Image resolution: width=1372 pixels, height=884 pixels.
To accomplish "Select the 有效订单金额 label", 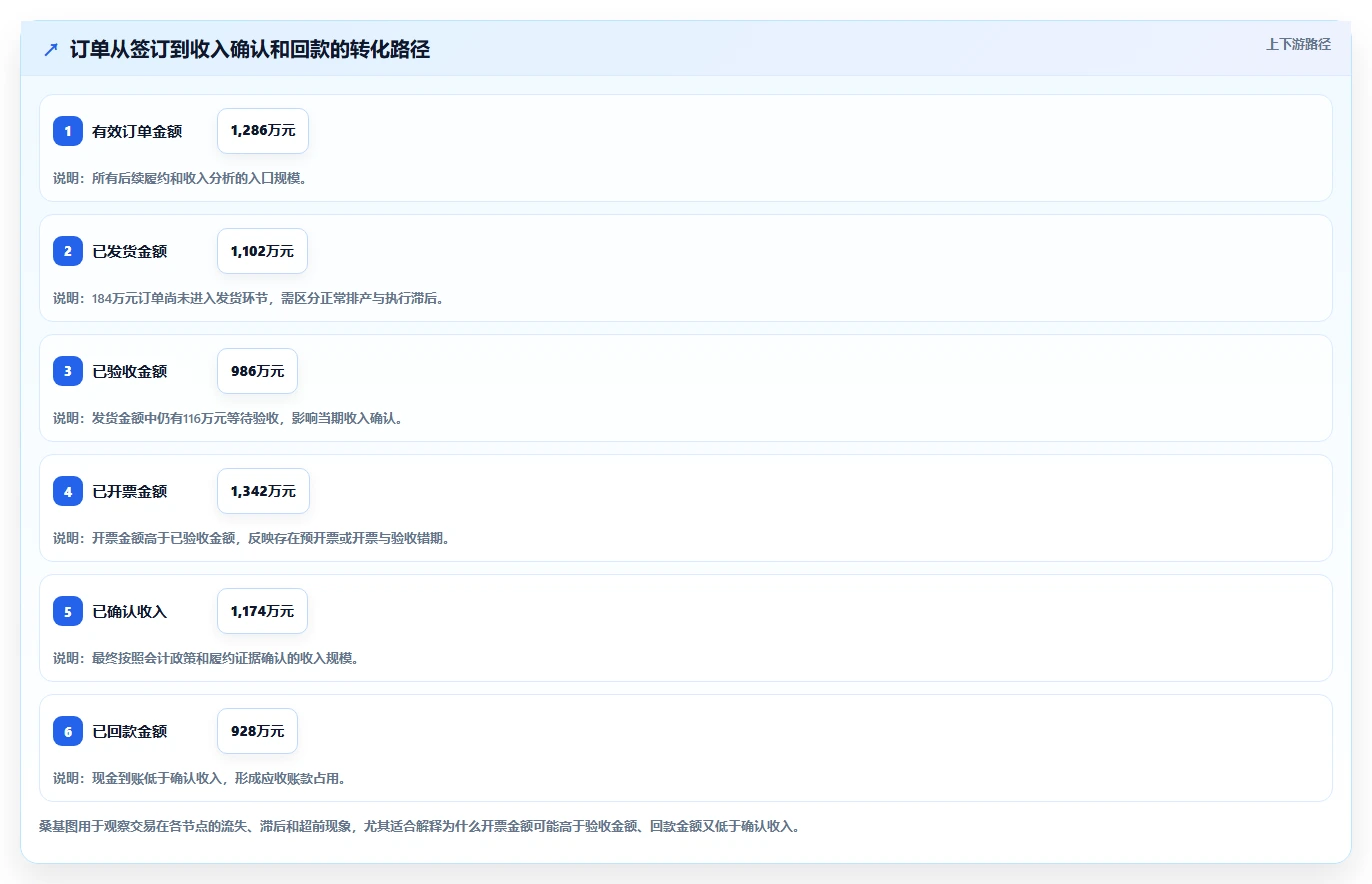I will coord(137,131).
